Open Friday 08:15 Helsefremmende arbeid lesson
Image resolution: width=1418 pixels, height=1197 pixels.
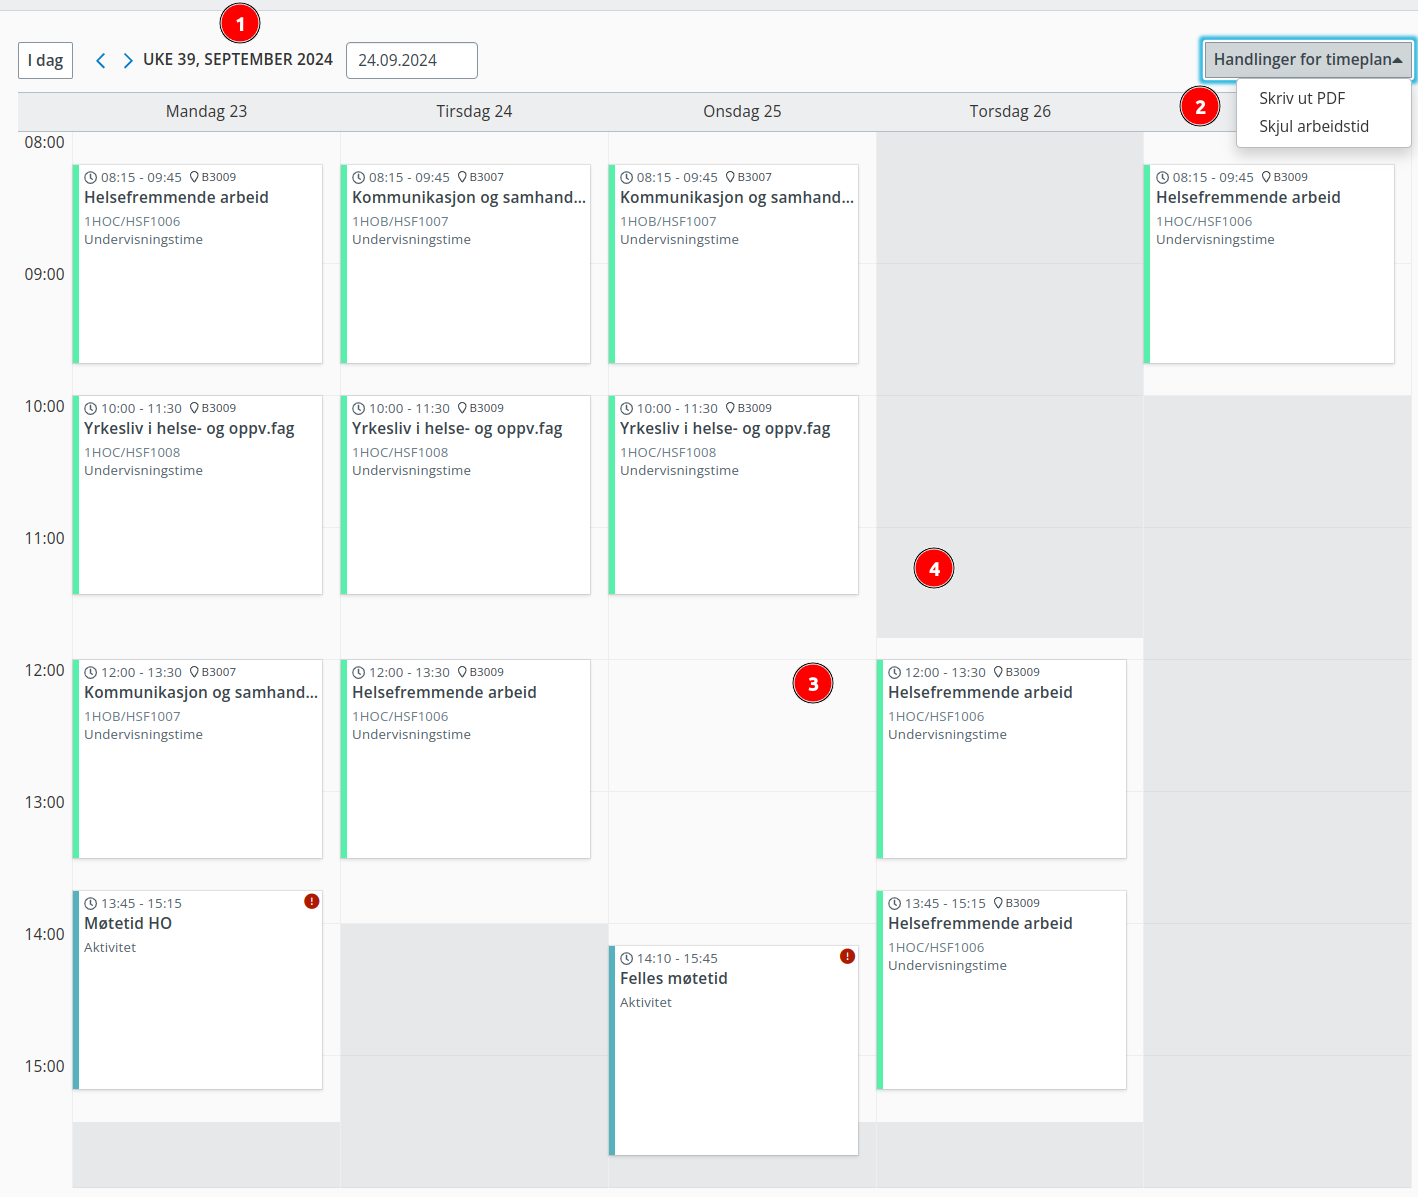1270,264
